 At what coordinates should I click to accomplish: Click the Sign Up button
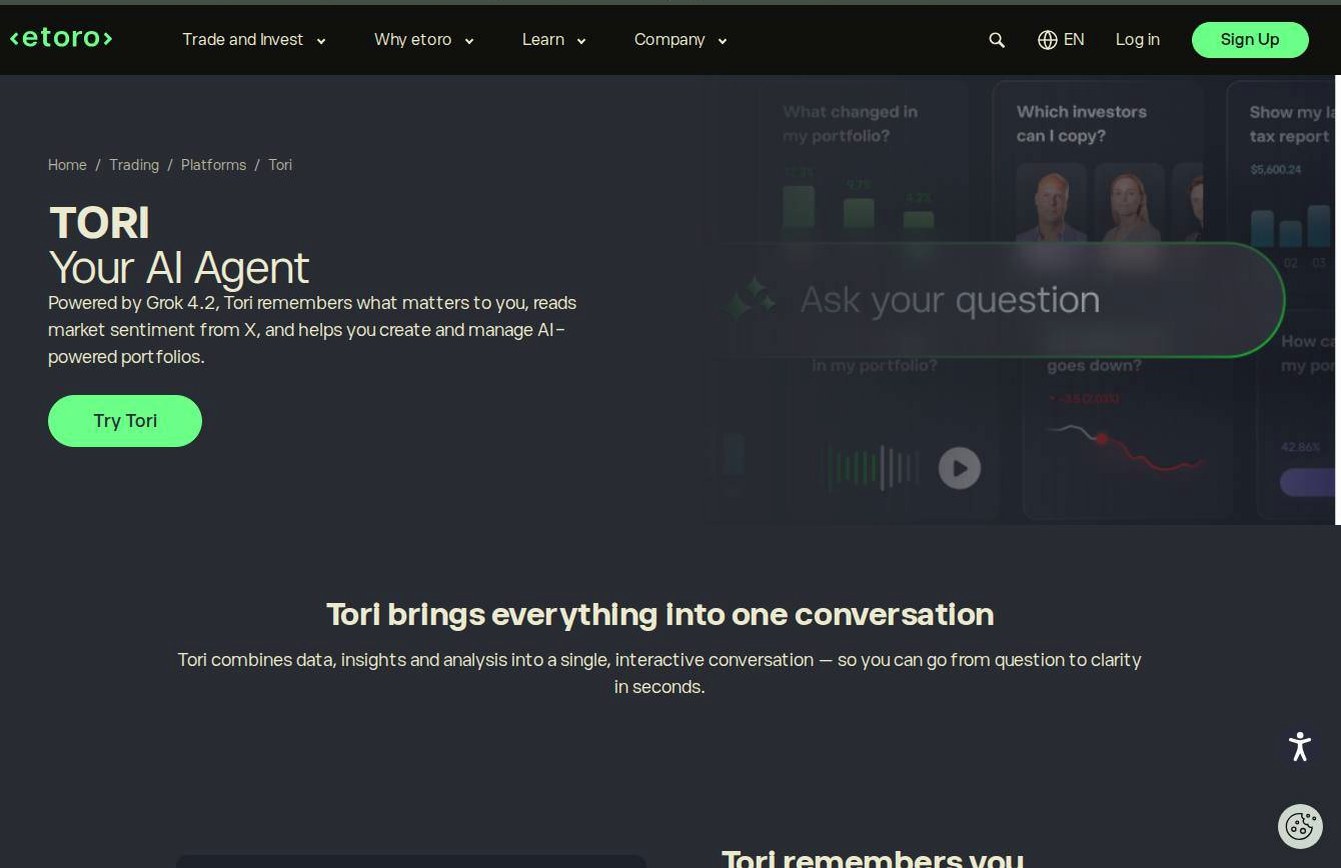(x=1250, y=40)
